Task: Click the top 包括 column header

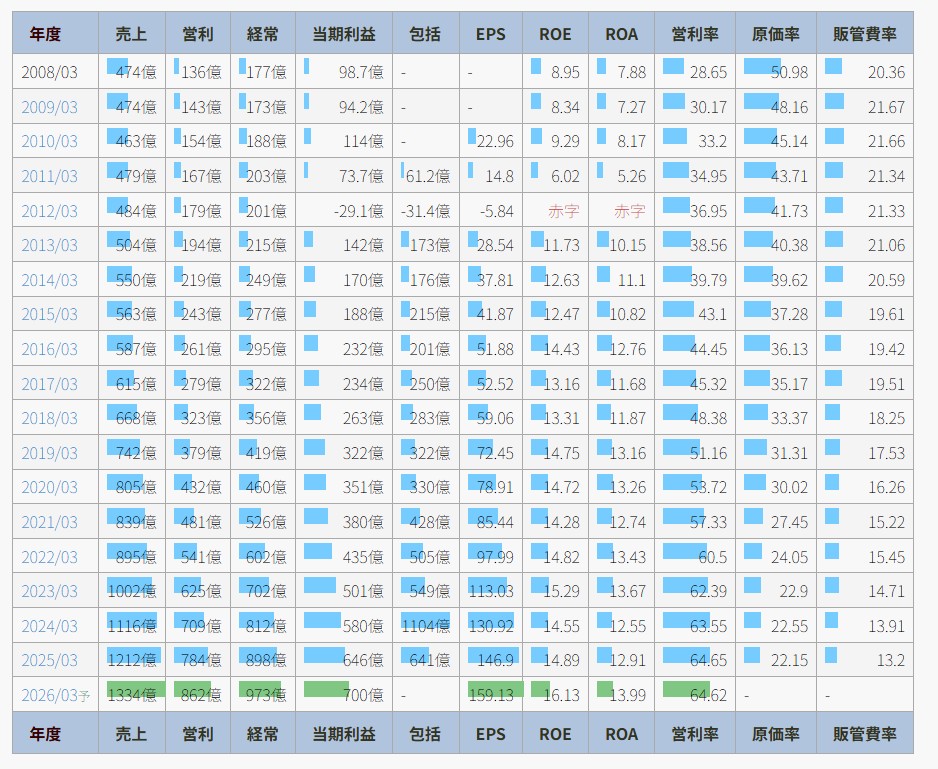Action: (426, 34)
